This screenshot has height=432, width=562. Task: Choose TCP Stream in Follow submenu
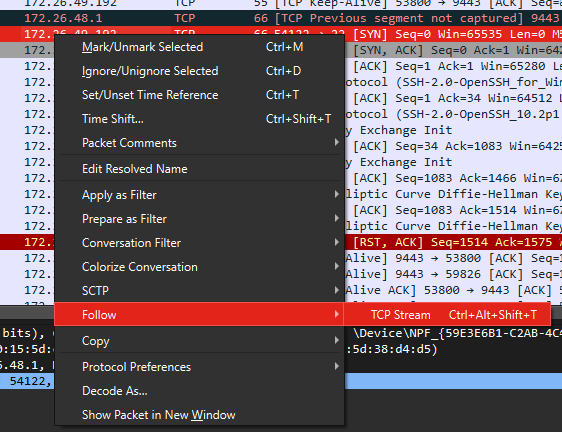click(447, 314)
